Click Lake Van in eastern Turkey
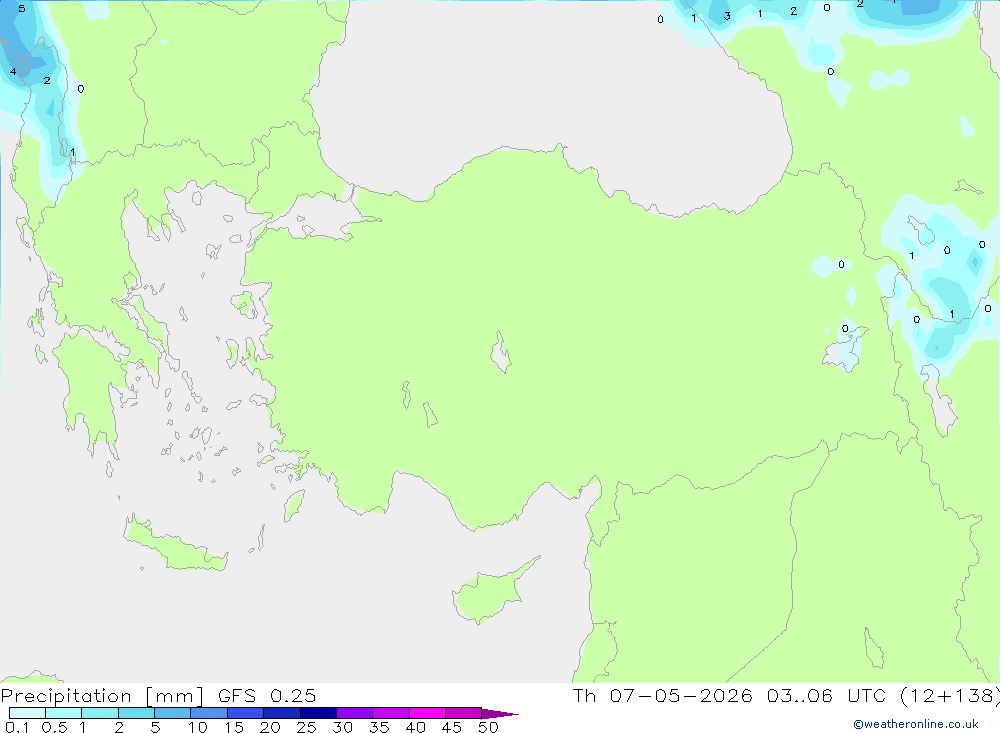This screenshot has width=1000, height=733. tap(844, 349)
